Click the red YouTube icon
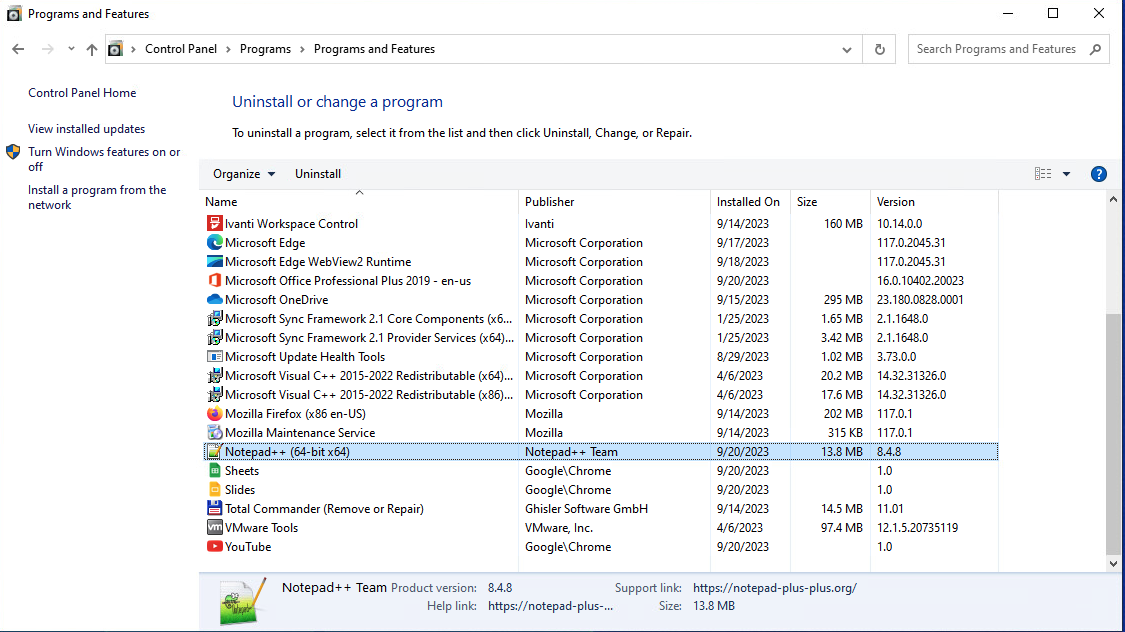 (x=214, y=546)
